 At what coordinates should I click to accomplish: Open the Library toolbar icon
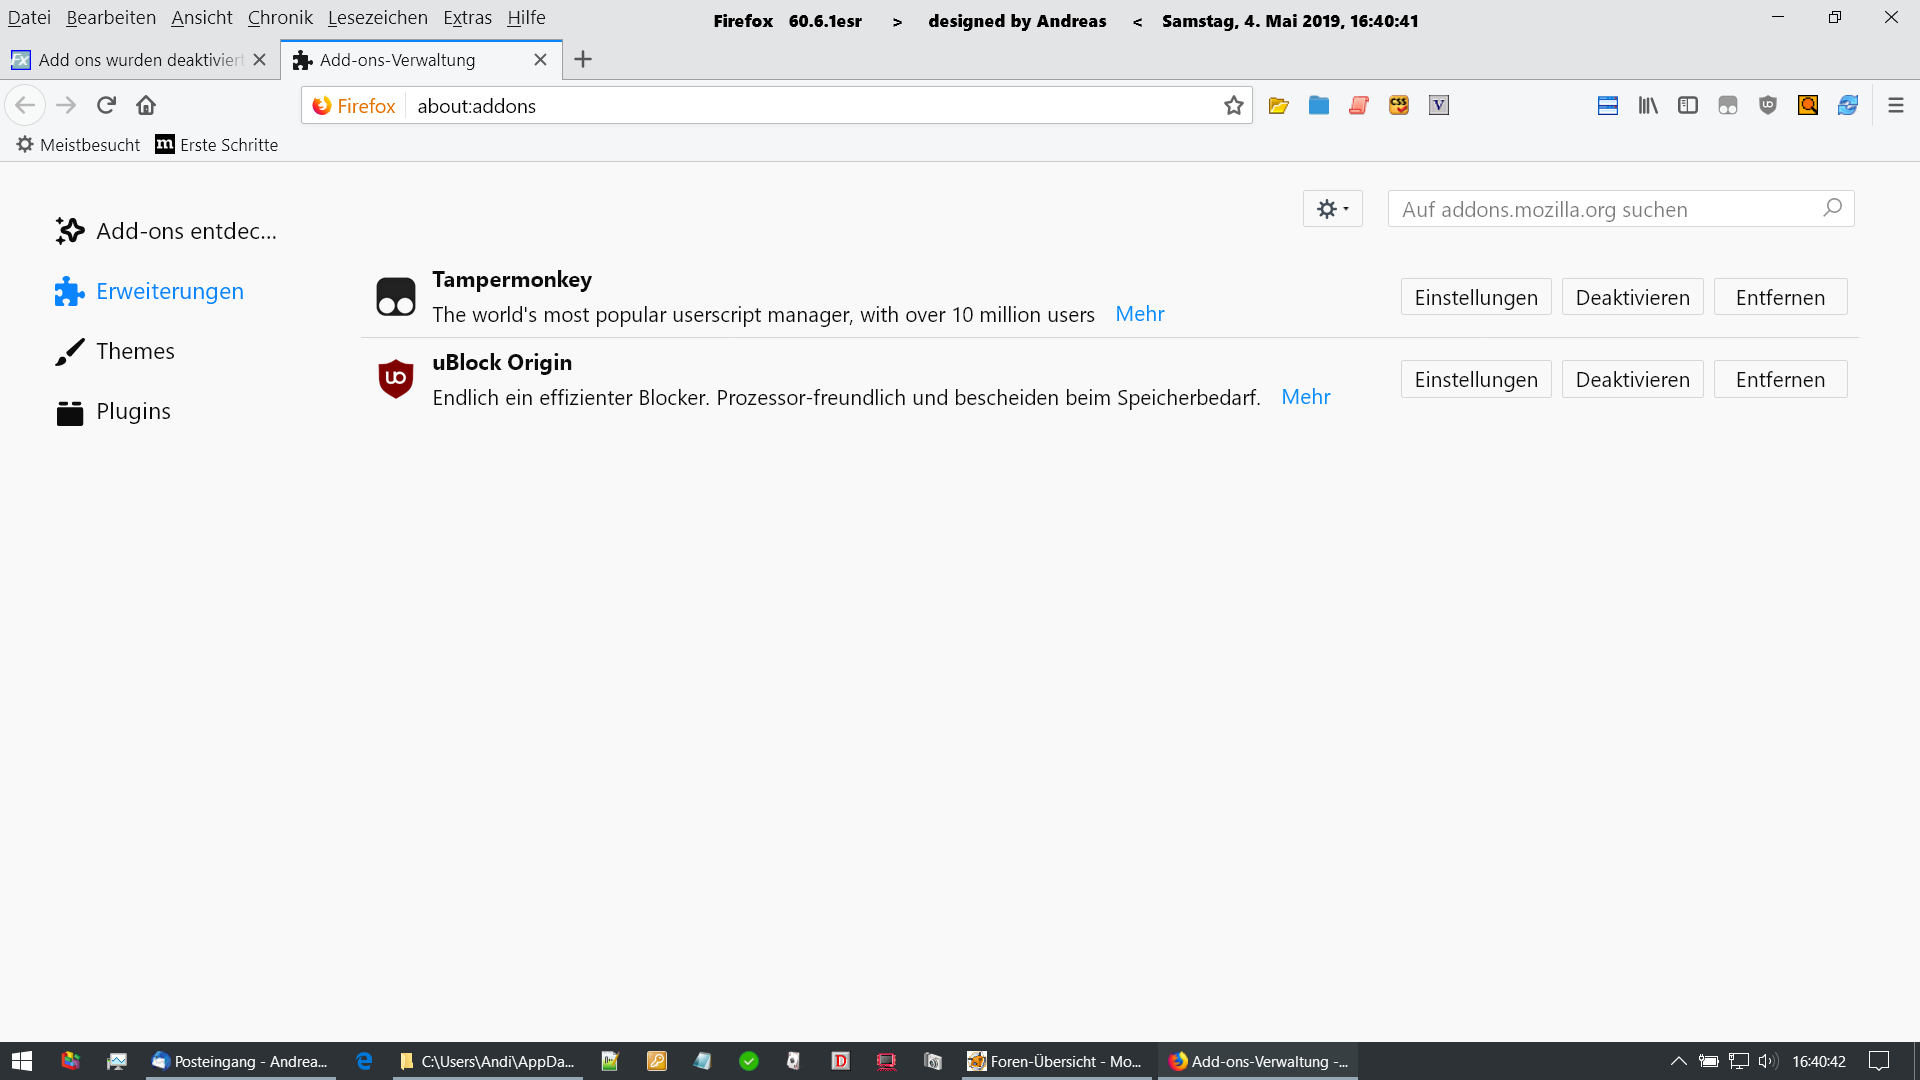click(x=1647, y=106)
